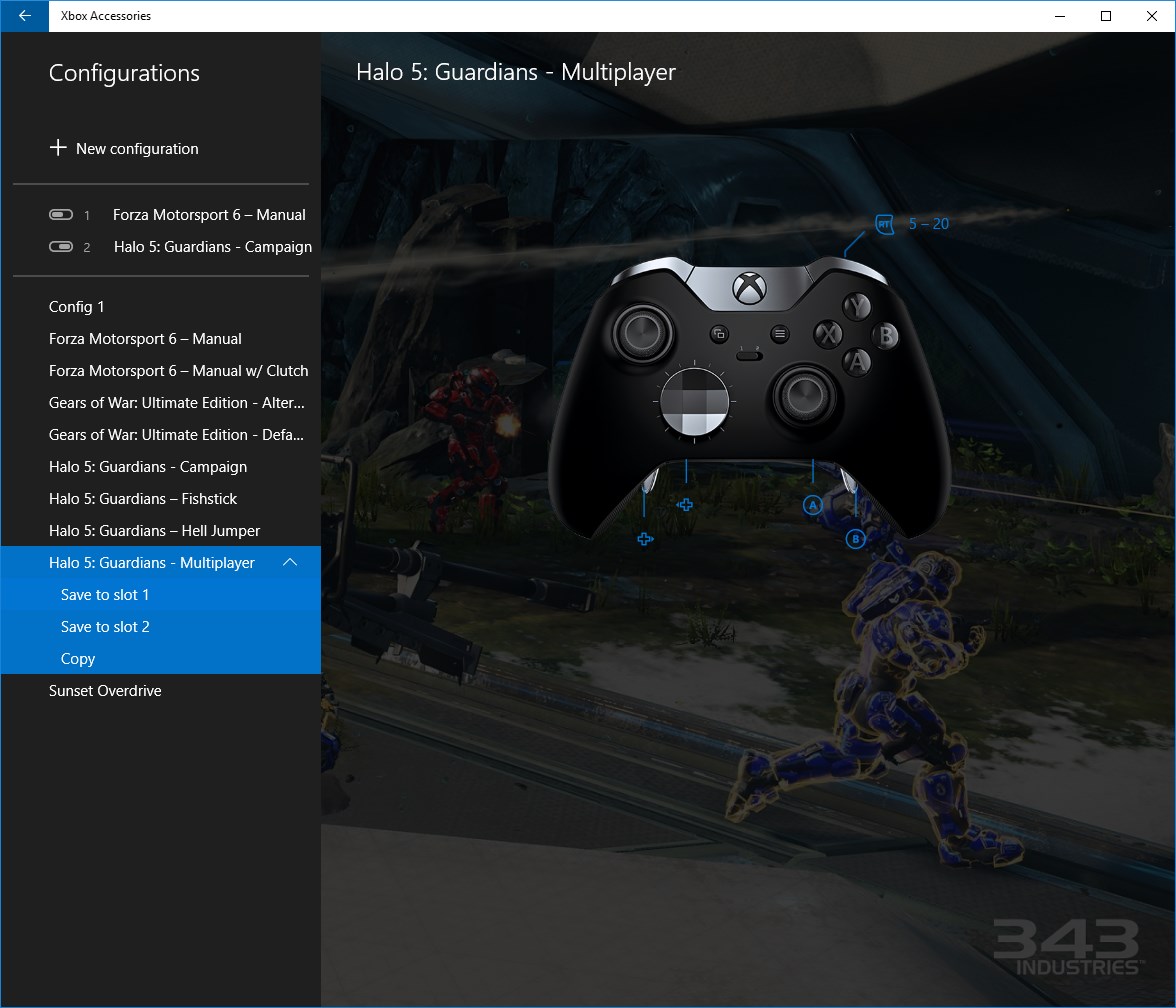Select Save to slot 2
Screen dimensions: 1176x1008
click(160, 627)
